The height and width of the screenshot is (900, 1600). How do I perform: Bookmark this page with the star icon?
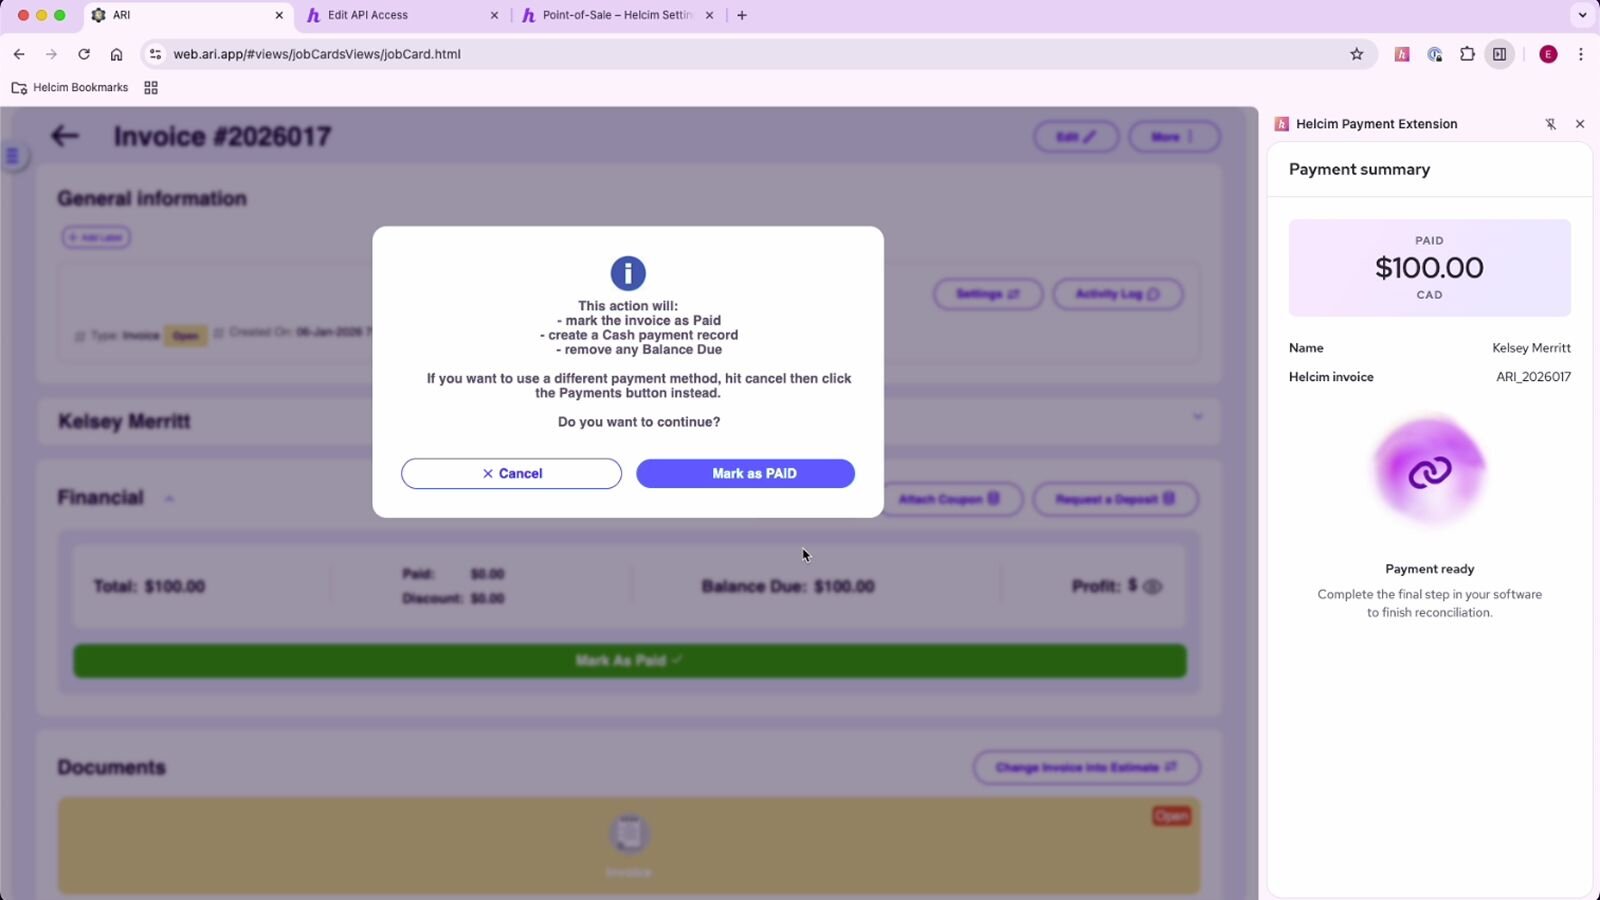click(1357, 55)
